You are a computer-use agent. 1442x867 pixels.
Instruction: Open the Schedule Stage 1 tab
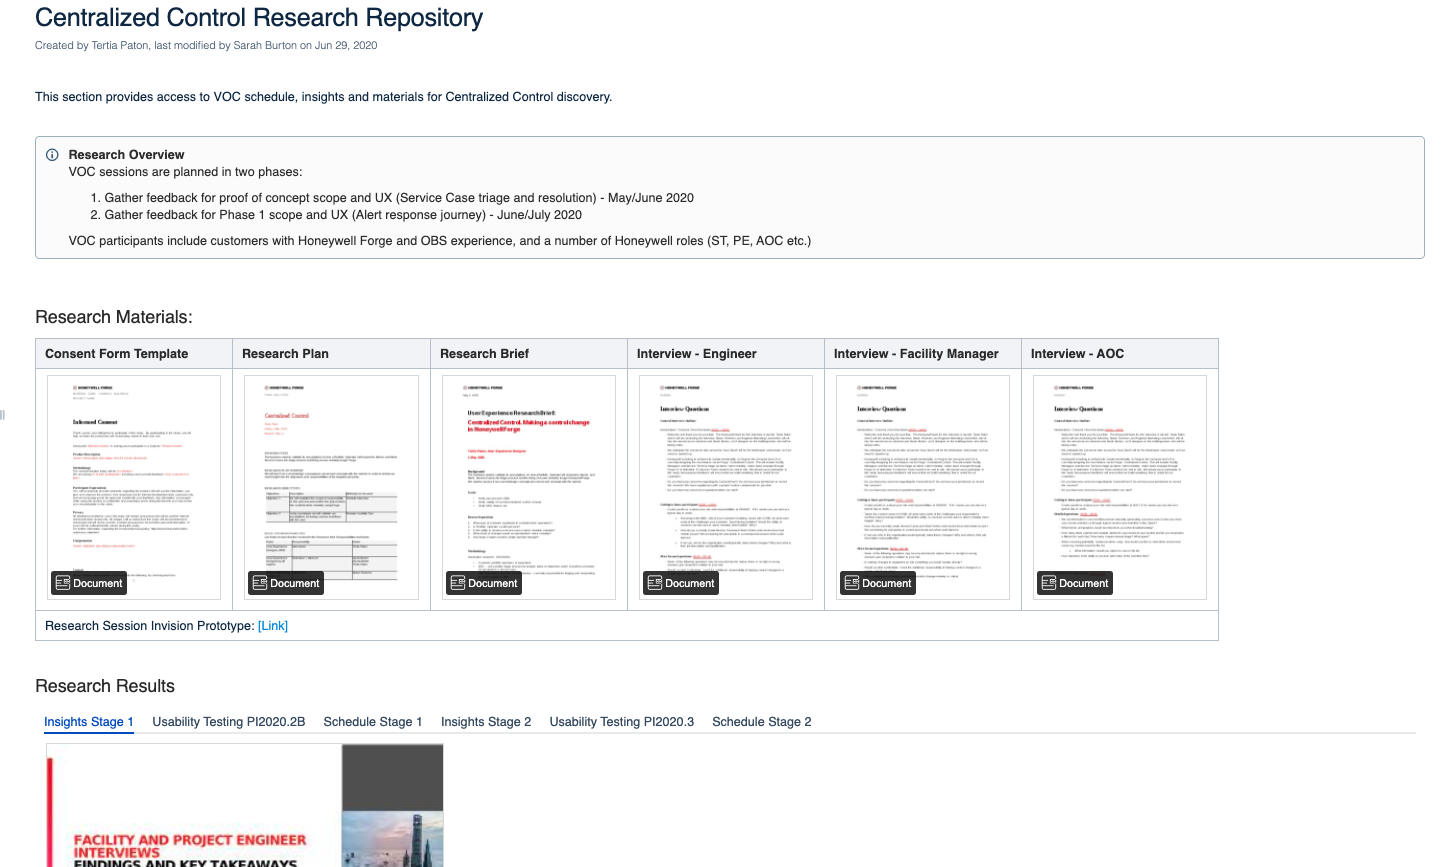tap(373, 721)
